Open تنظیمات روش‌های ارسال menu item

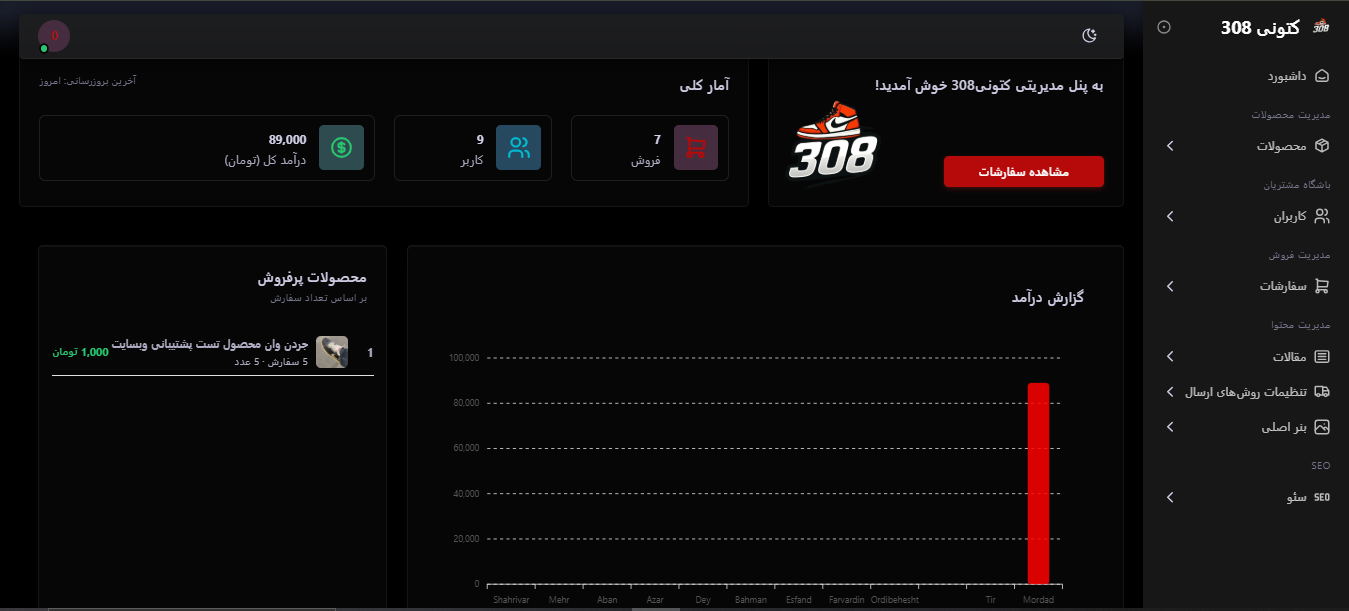pos(1246,392)
